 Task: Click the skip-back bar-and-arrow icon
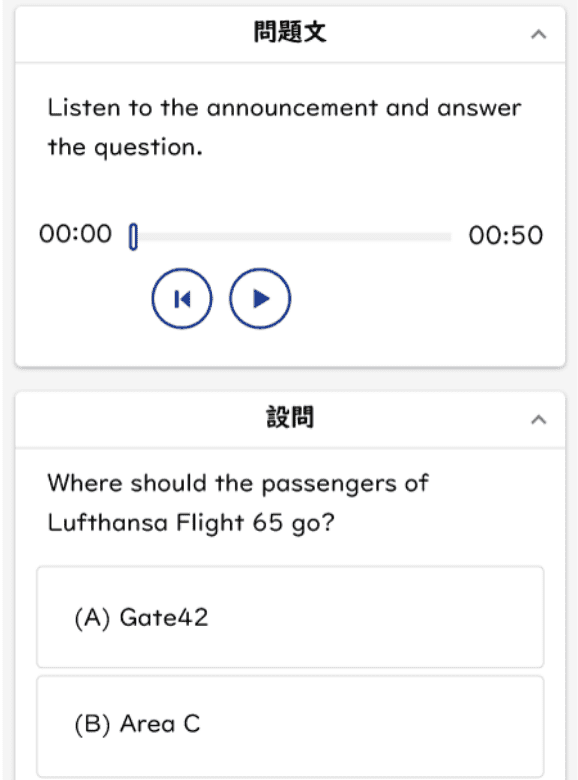pyautogui.click(x=182, y=299)
